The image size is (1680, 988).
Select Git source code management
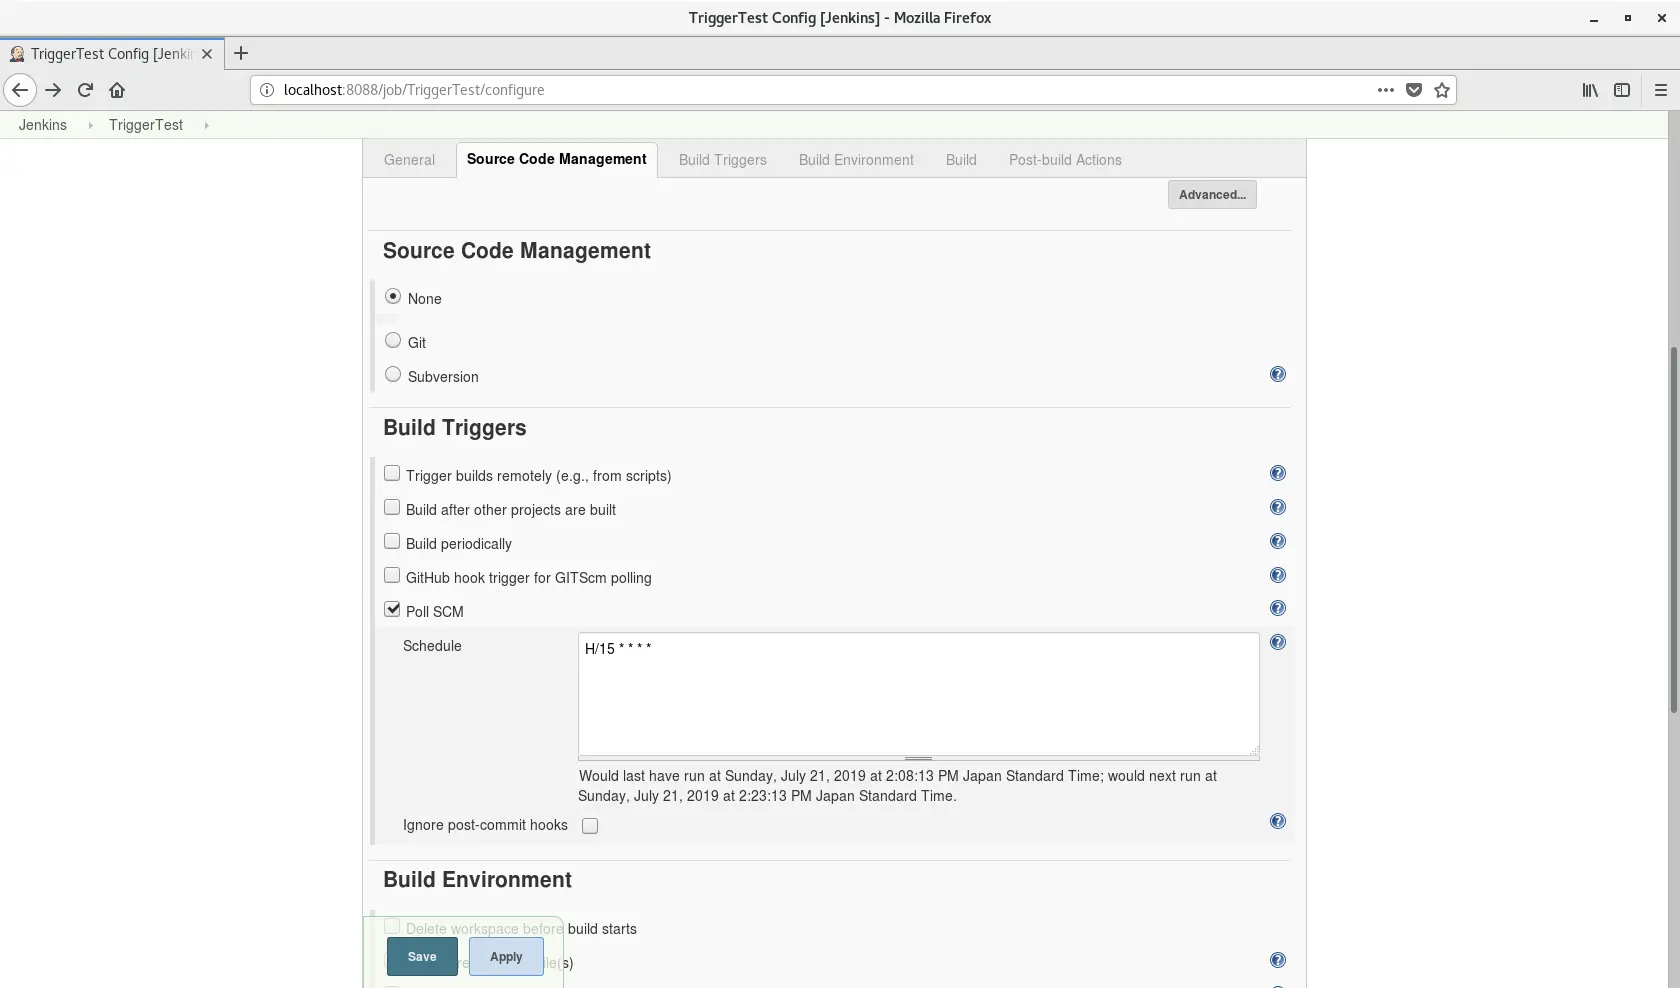coord(393,341)
